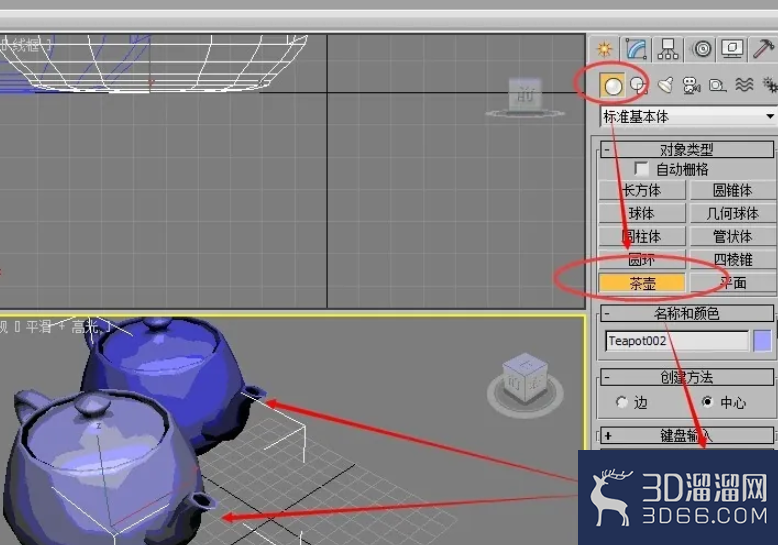
Task: Select the Shapes category icon
Action: [639, 85]
